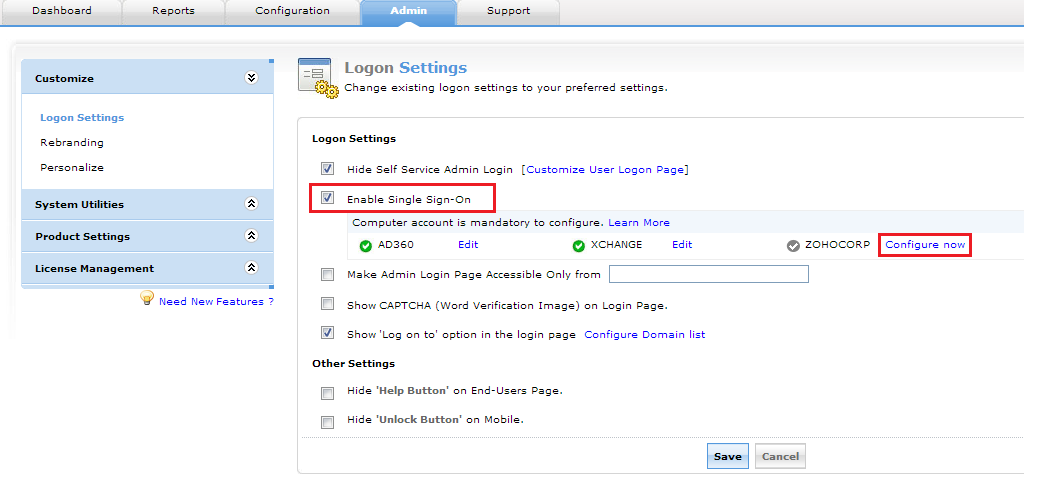Collapse the Customize sidebar section

pyautogui.click(x=251, y=78)
